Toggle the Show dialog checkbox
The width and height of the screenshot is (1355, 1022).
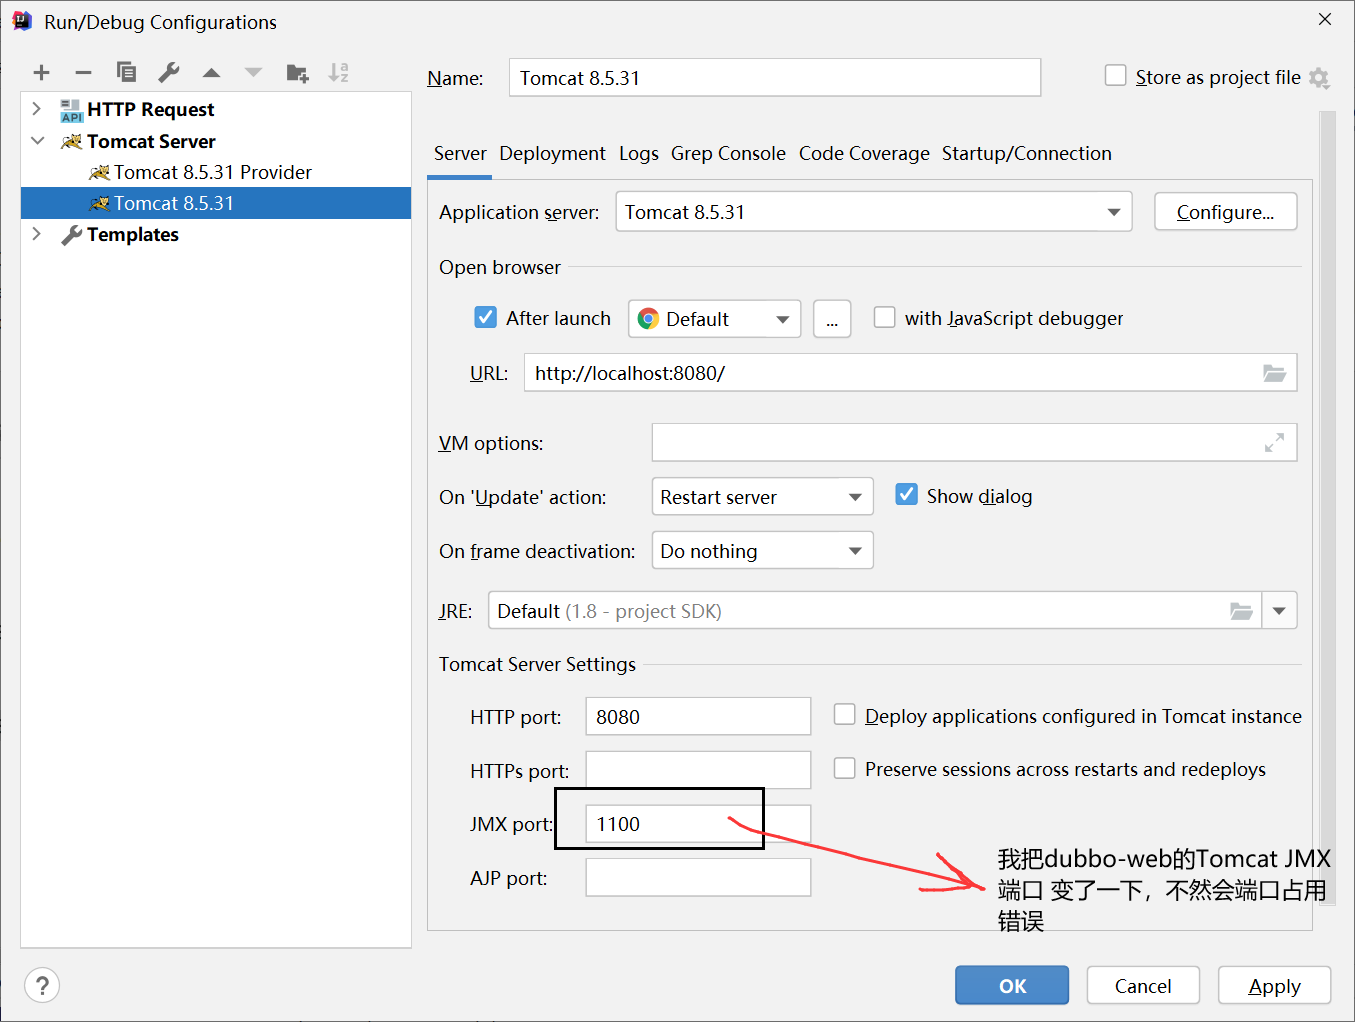pos(906,494)
